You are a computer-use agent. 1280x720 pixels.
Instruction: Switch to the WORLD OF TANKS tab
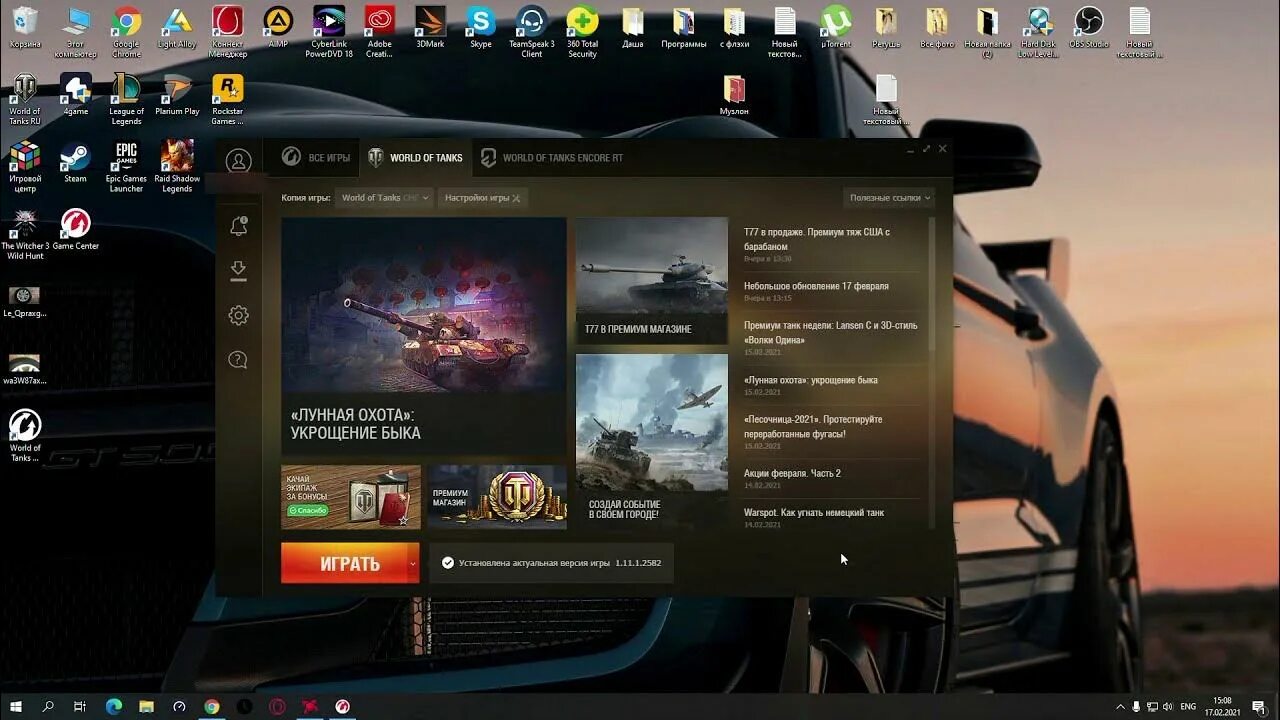415,158
